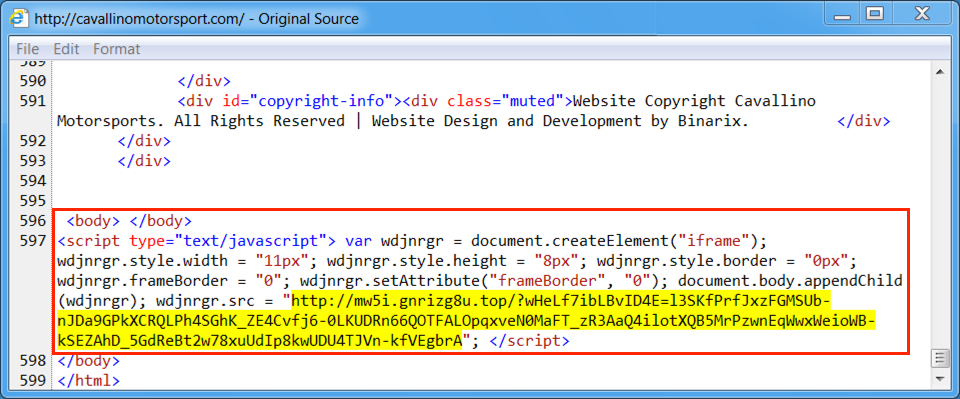The width and height of the screenshot is (960, 399).
Task: Click the text 'Website Design and Development by Binarix.'
Action: point(560,121)
